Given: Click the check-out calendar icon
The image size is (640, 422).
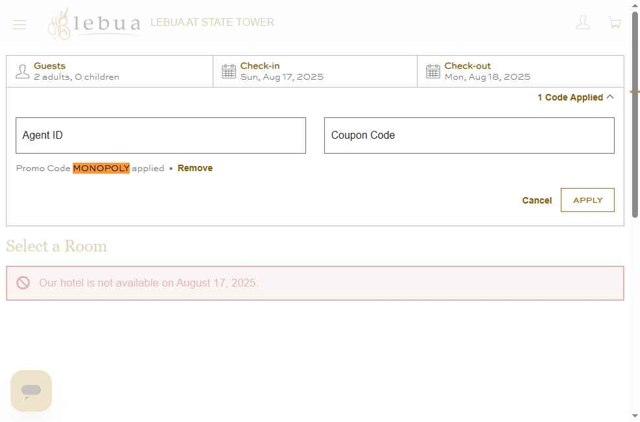Looking at the screenshot, I should tap(433, 71).
